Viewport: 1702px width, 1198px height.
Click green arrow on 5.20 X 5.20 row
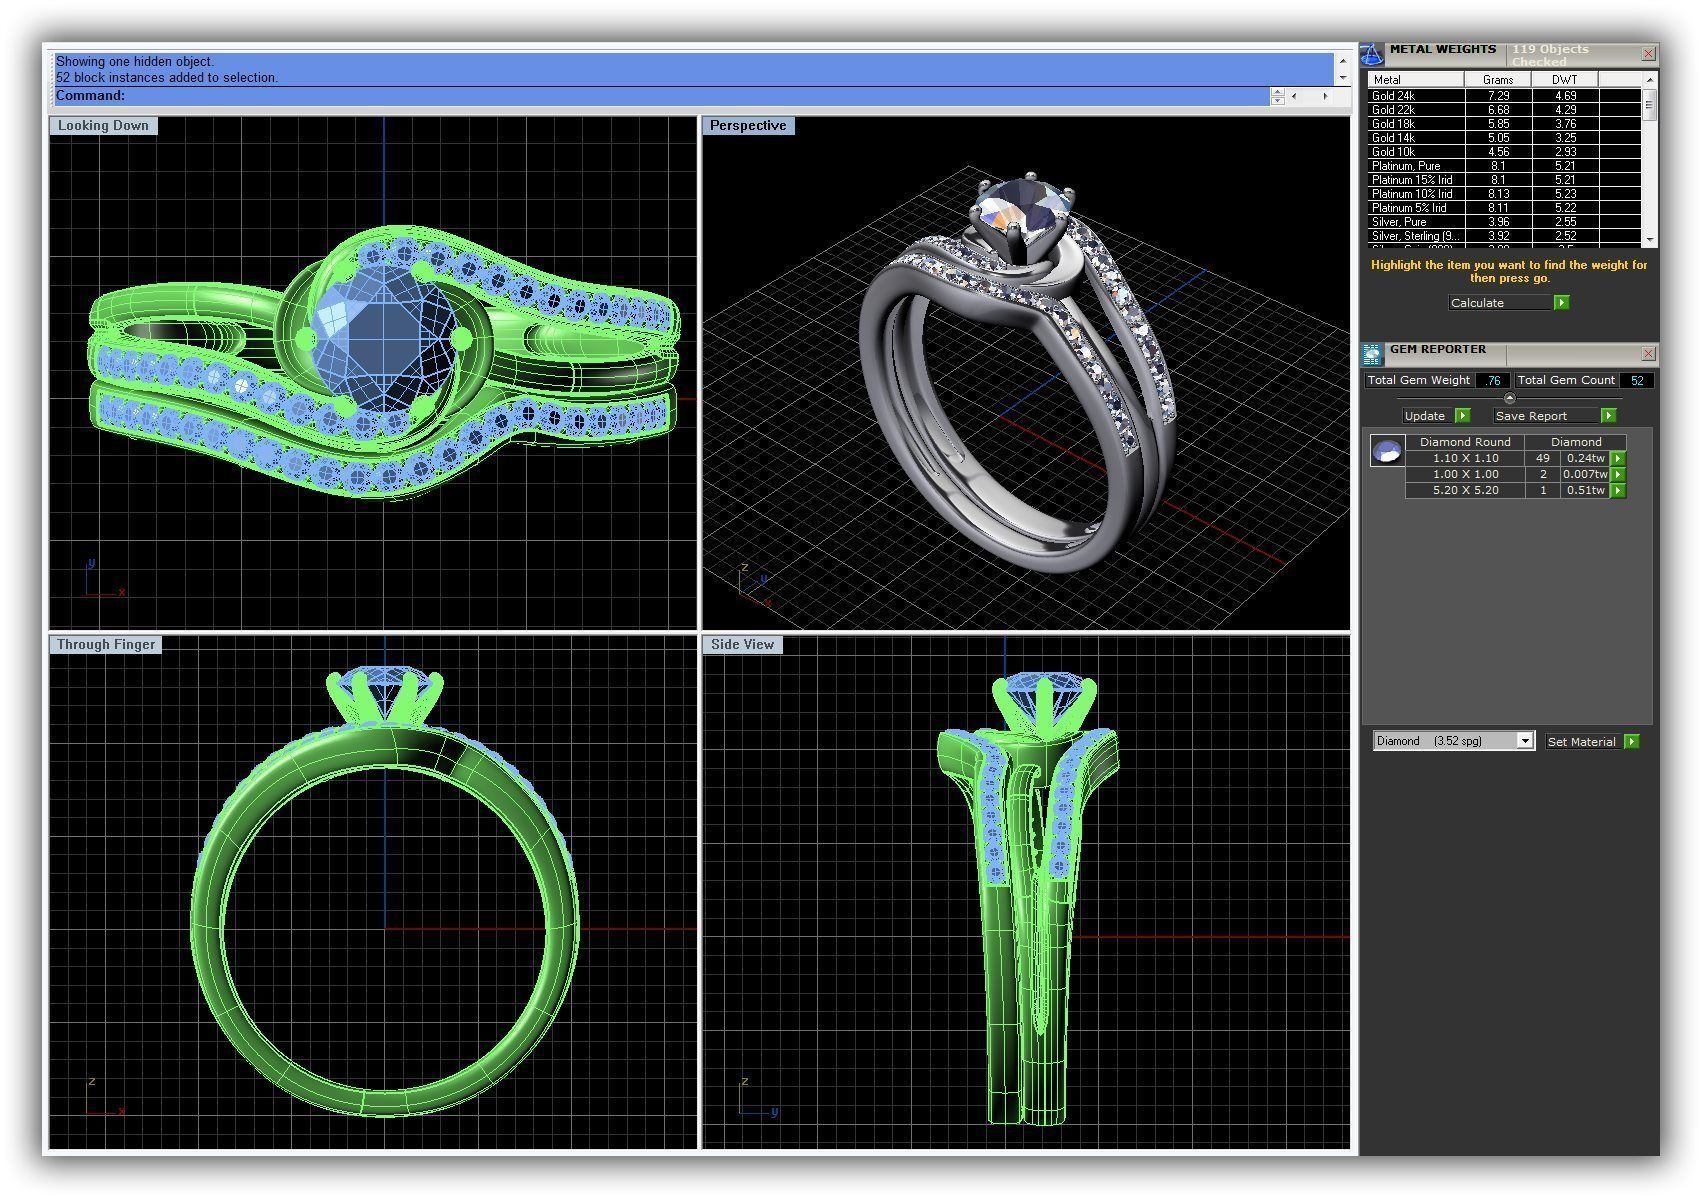tap(1618, 490)
